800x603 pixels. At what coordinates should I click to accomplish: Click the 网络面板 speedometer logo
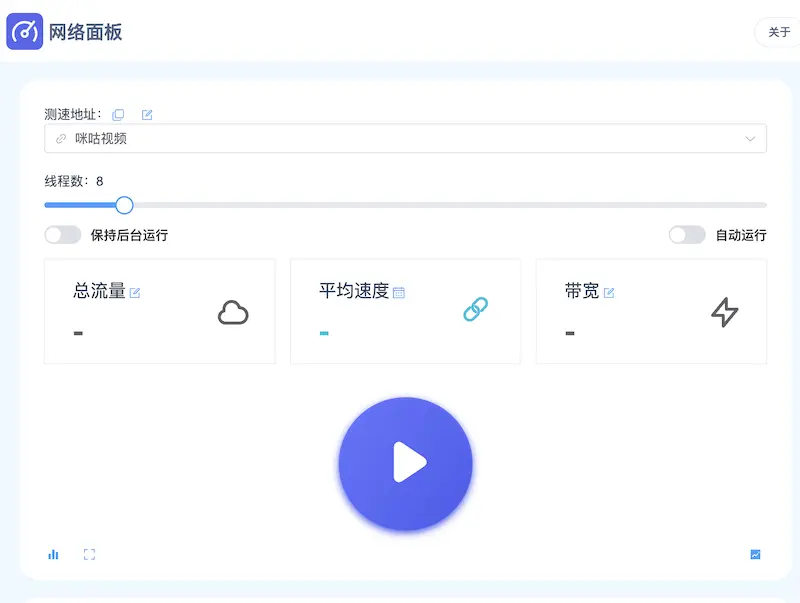(x=24, y=32)
